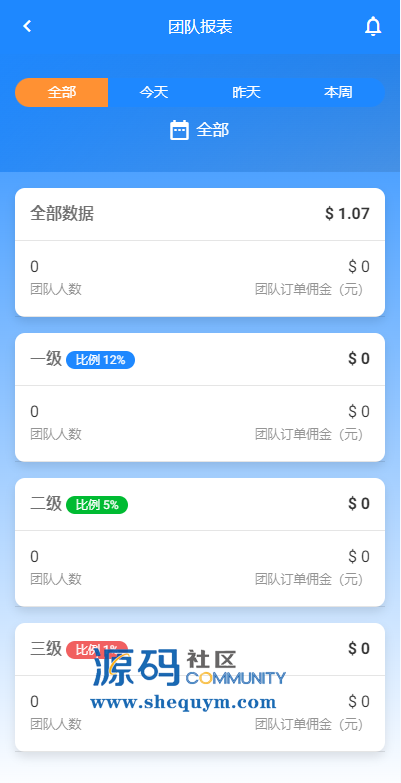Image resolution: width=401 pixels, height=783 pixels.
Task: Switch to the 本周 tab
Action: (339, 92)
